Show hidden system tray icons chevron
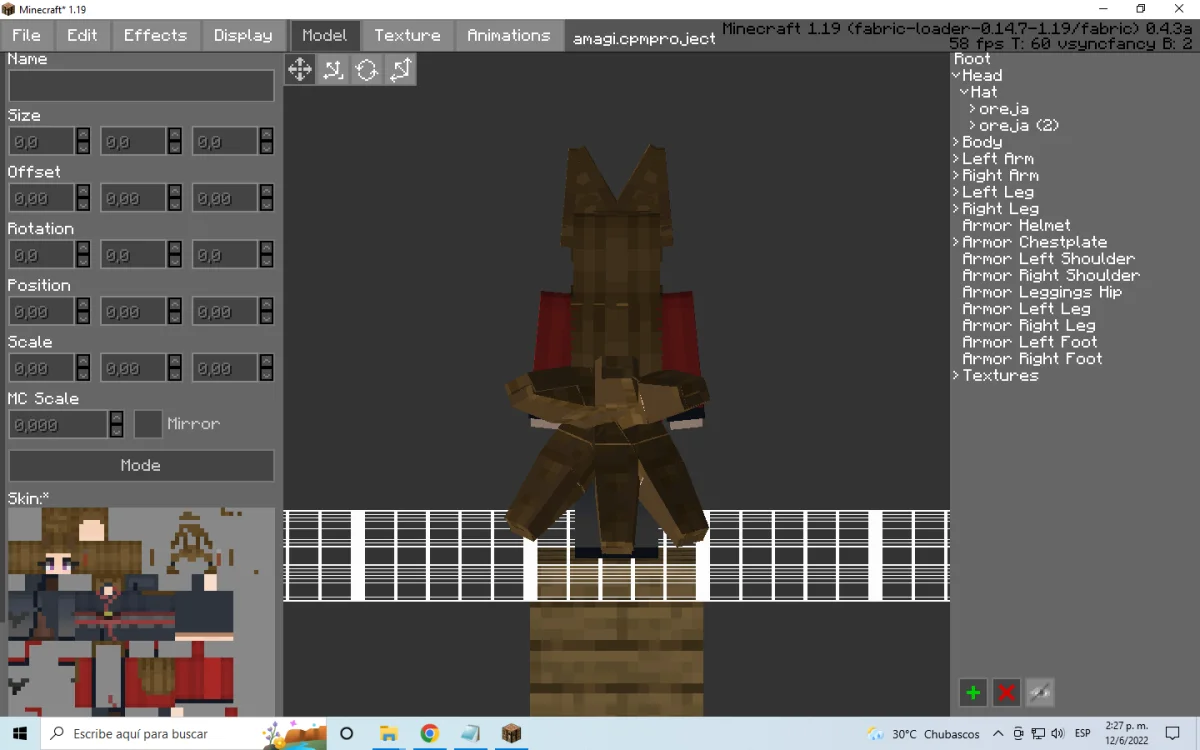Image resolution: width=1200 pixels, height=750 pixels. point(998,734)
